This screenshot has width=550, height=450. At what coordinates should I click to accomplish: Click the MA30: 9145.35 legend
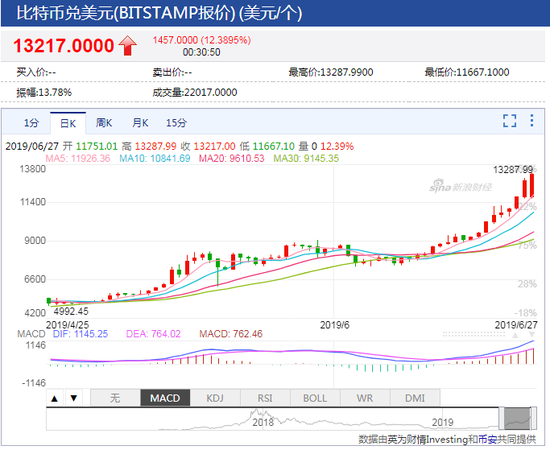point(306,159)
